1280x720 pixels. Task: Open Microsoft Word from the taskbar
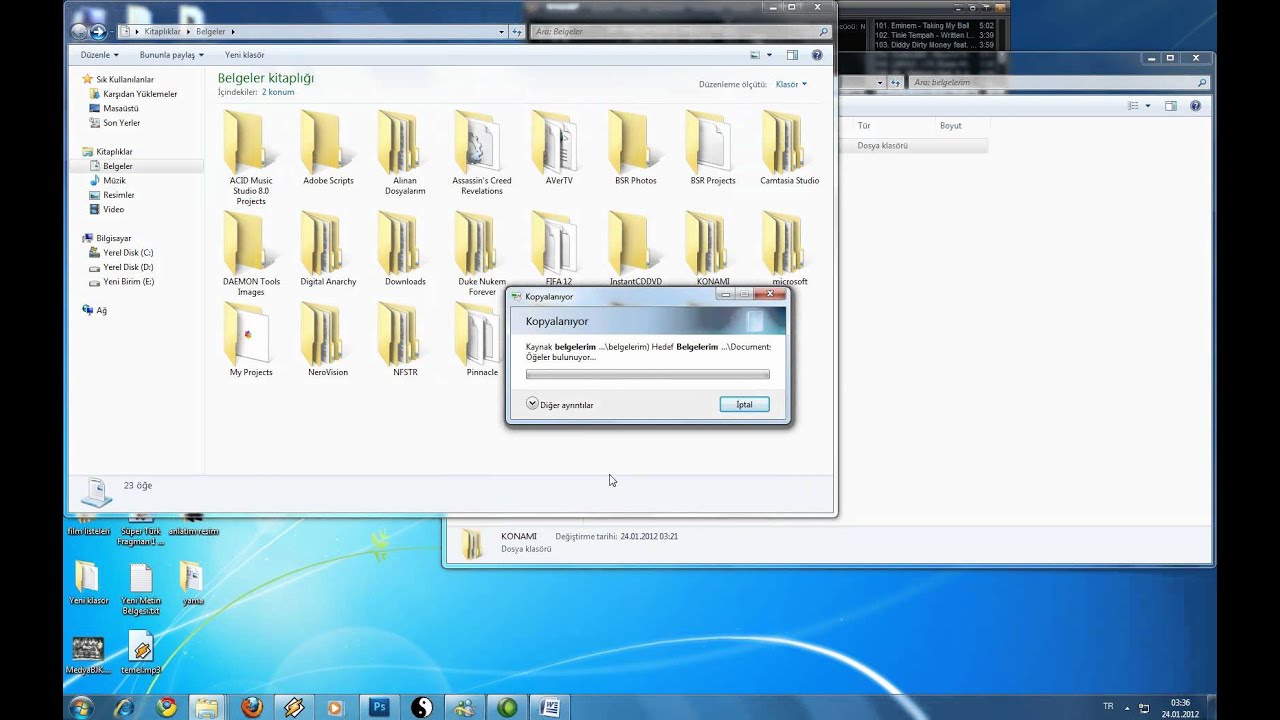(x=549, y=707)
